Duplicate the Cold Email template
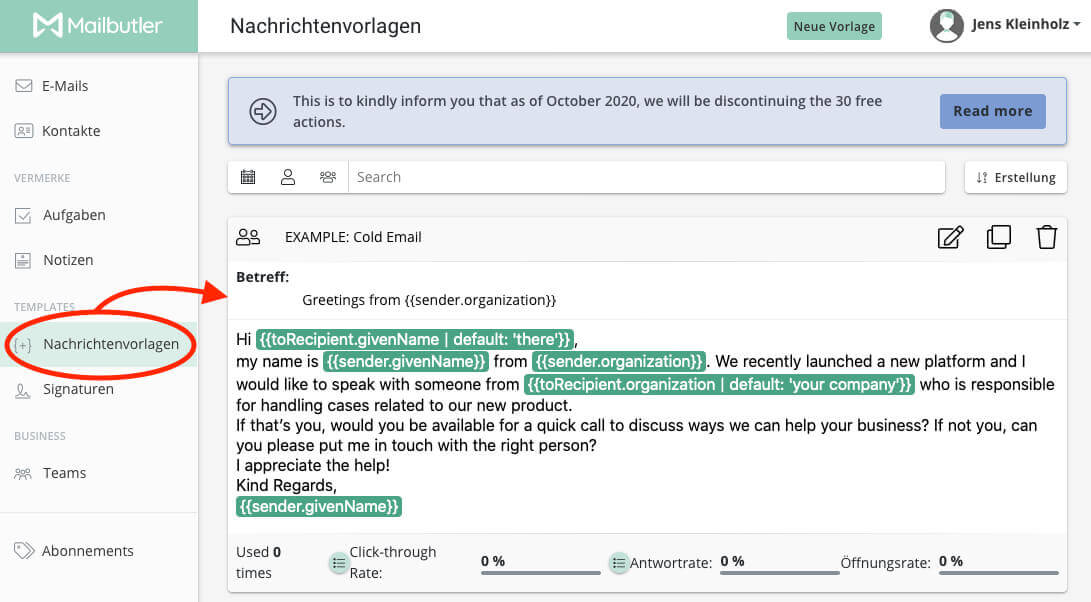The image size is (1091, 602). click(x=998, y=237)
